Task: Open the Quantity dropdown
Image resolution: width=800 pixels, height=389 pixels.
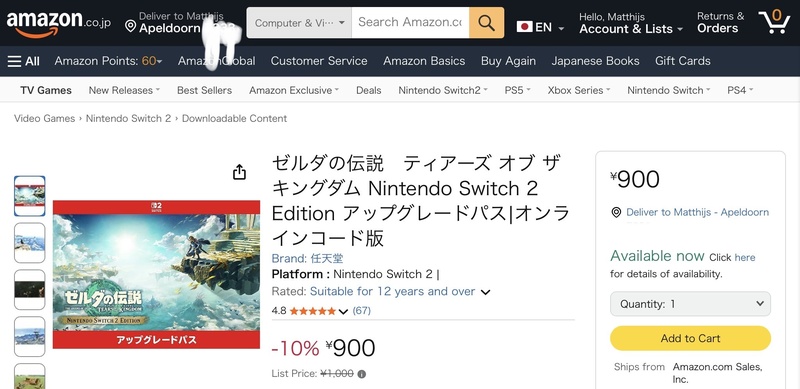Action: (x=690, y=304)
